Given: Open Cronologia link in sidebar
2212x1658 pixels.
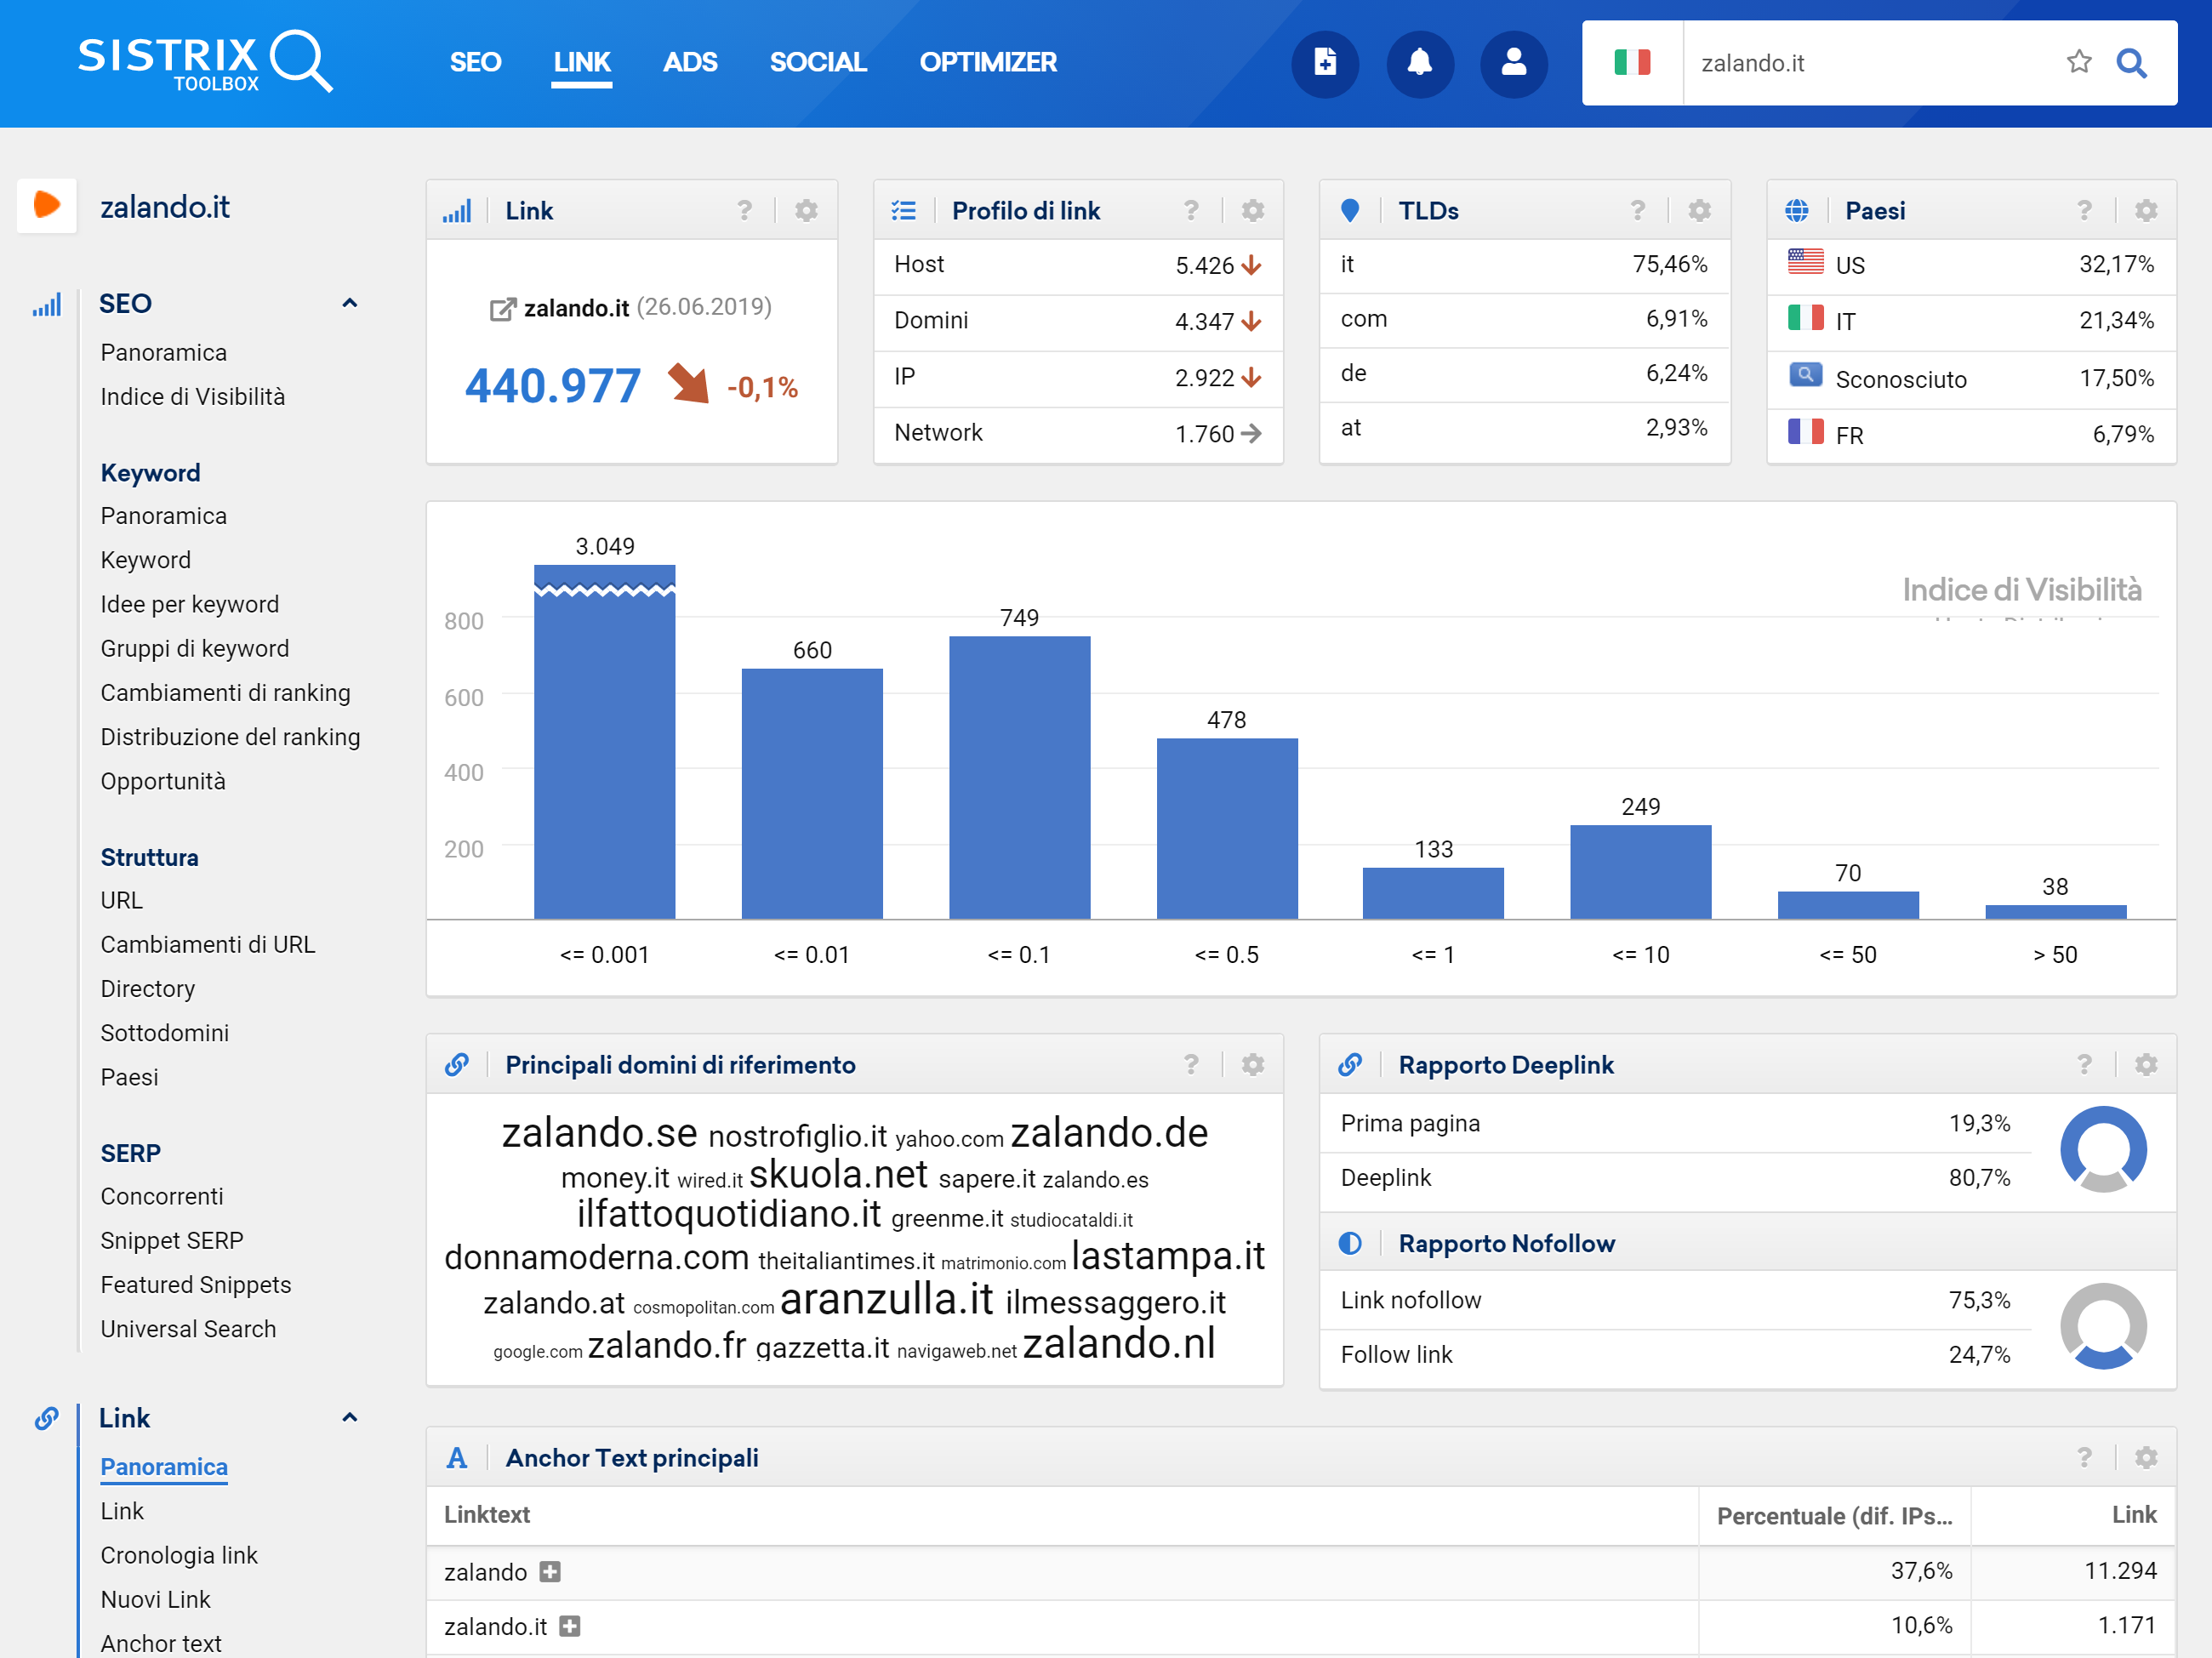Looking at the screenshot, I should pyautogui.click(x=178, y=1555).
